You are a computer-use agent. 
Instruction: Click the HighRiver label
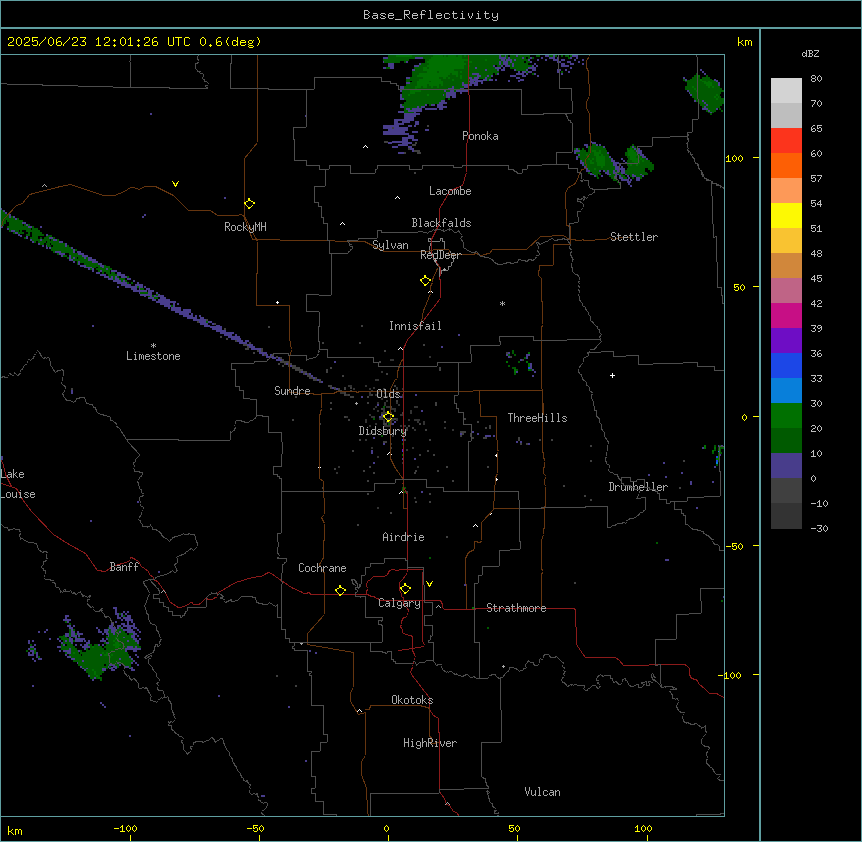point(430,743)
